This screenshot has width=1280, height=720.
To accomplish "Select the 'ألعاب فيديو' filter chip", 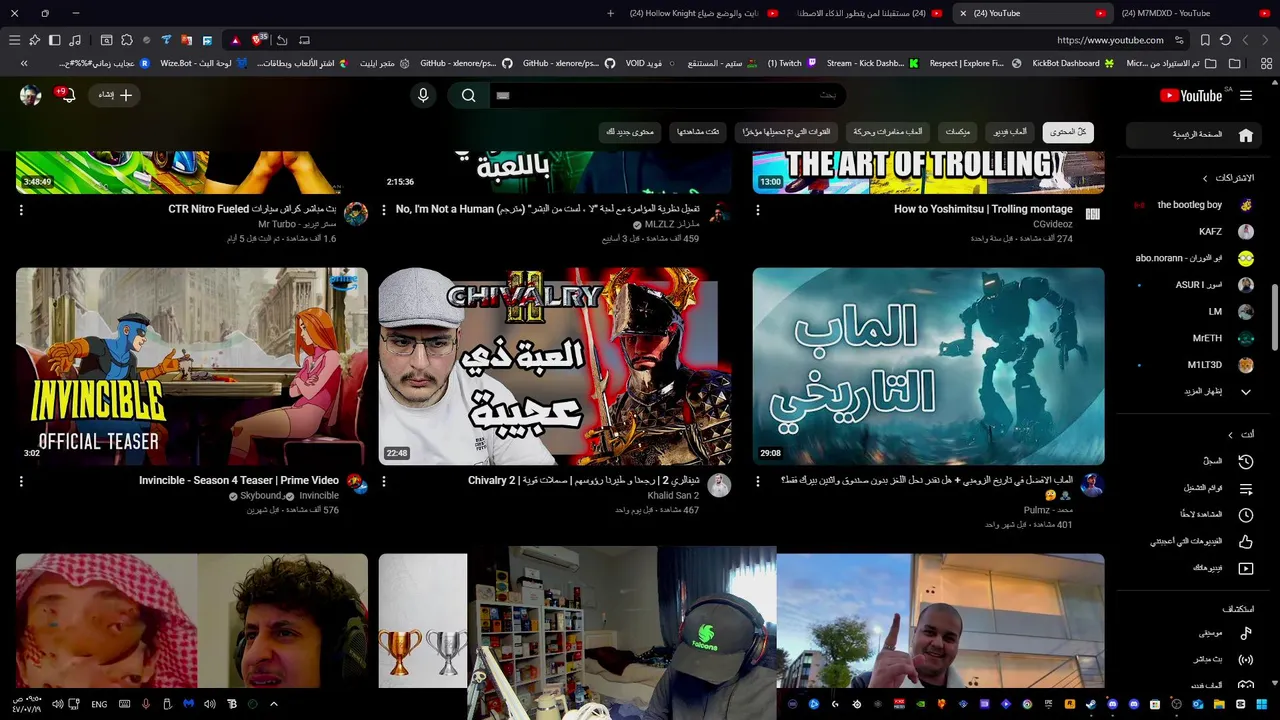I will click(1010, 132).
